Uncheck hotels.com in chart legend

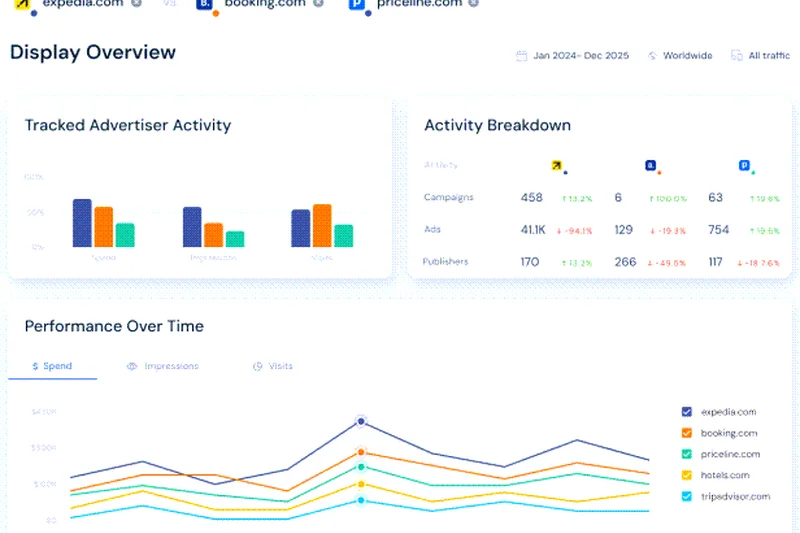[x=687, y=475]
